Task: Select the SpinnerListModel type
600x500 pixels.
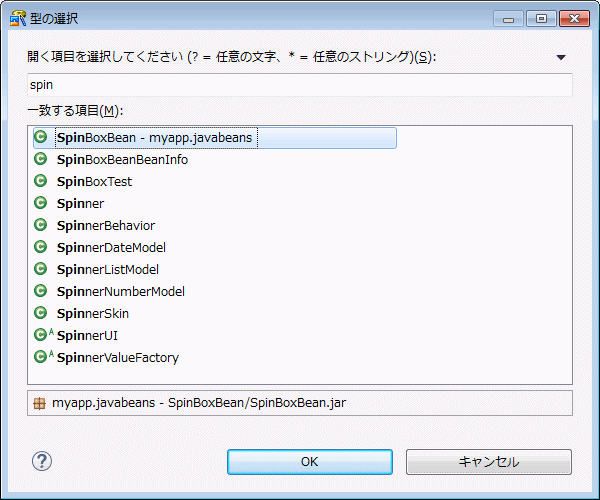Action: (108, 269)
